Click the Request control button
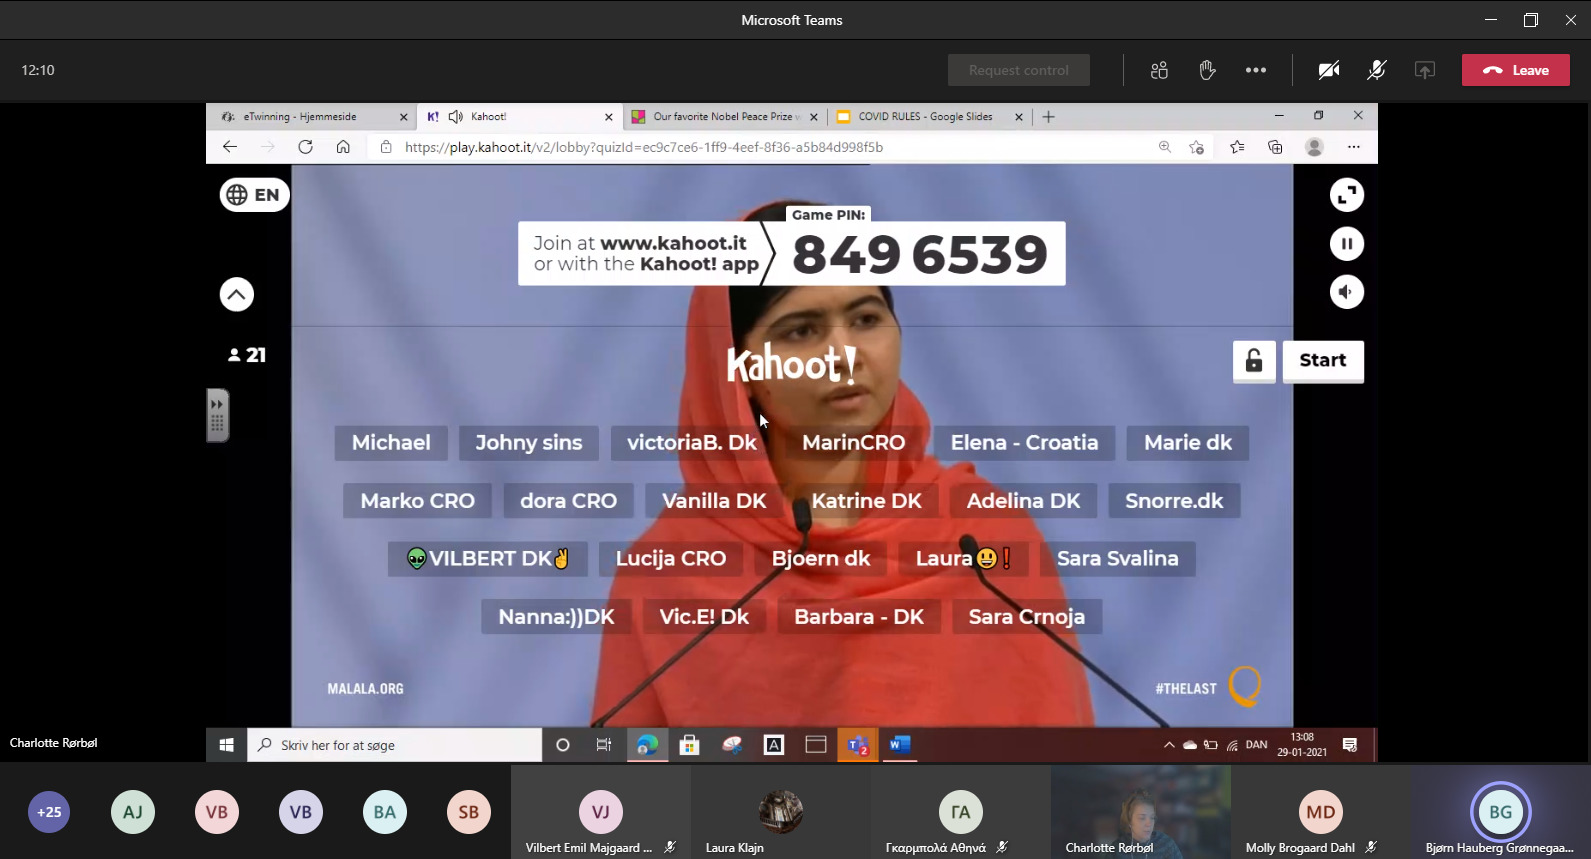This screenshot has height=859, width=1591. pos(1019,70)
